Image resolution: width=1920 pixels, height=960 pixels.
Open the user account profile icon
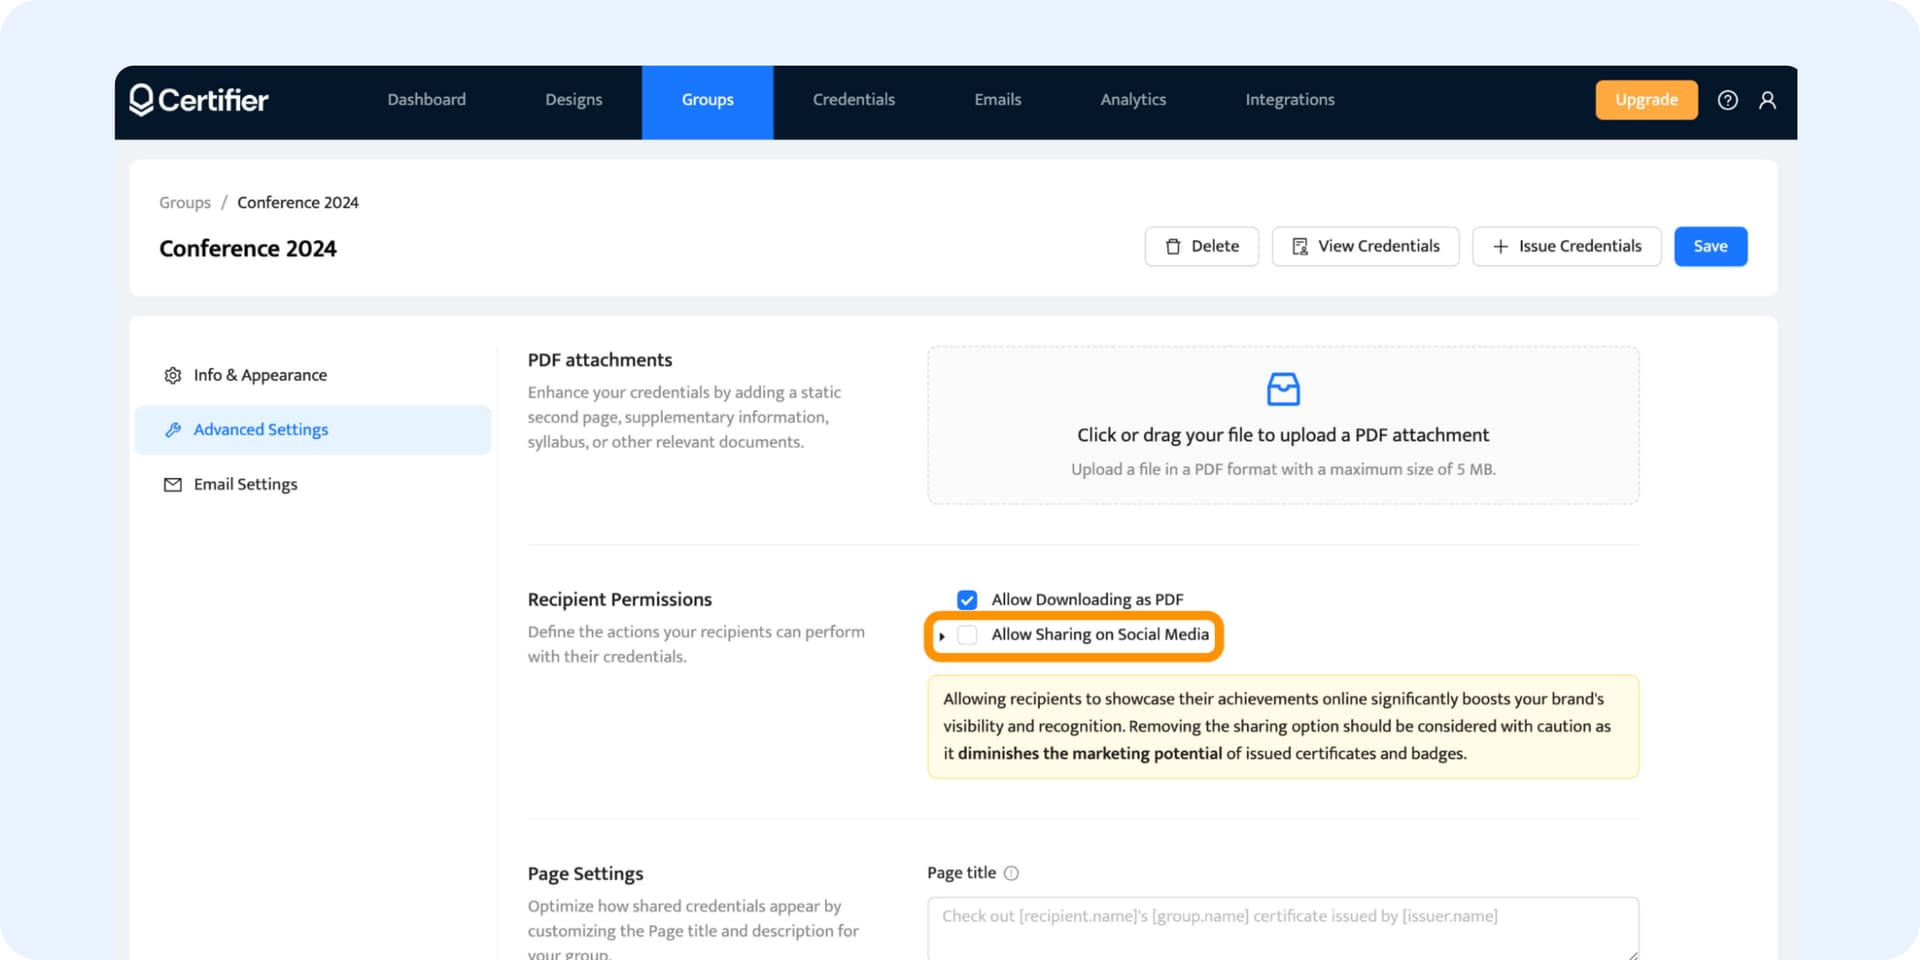coord(1767,100)
